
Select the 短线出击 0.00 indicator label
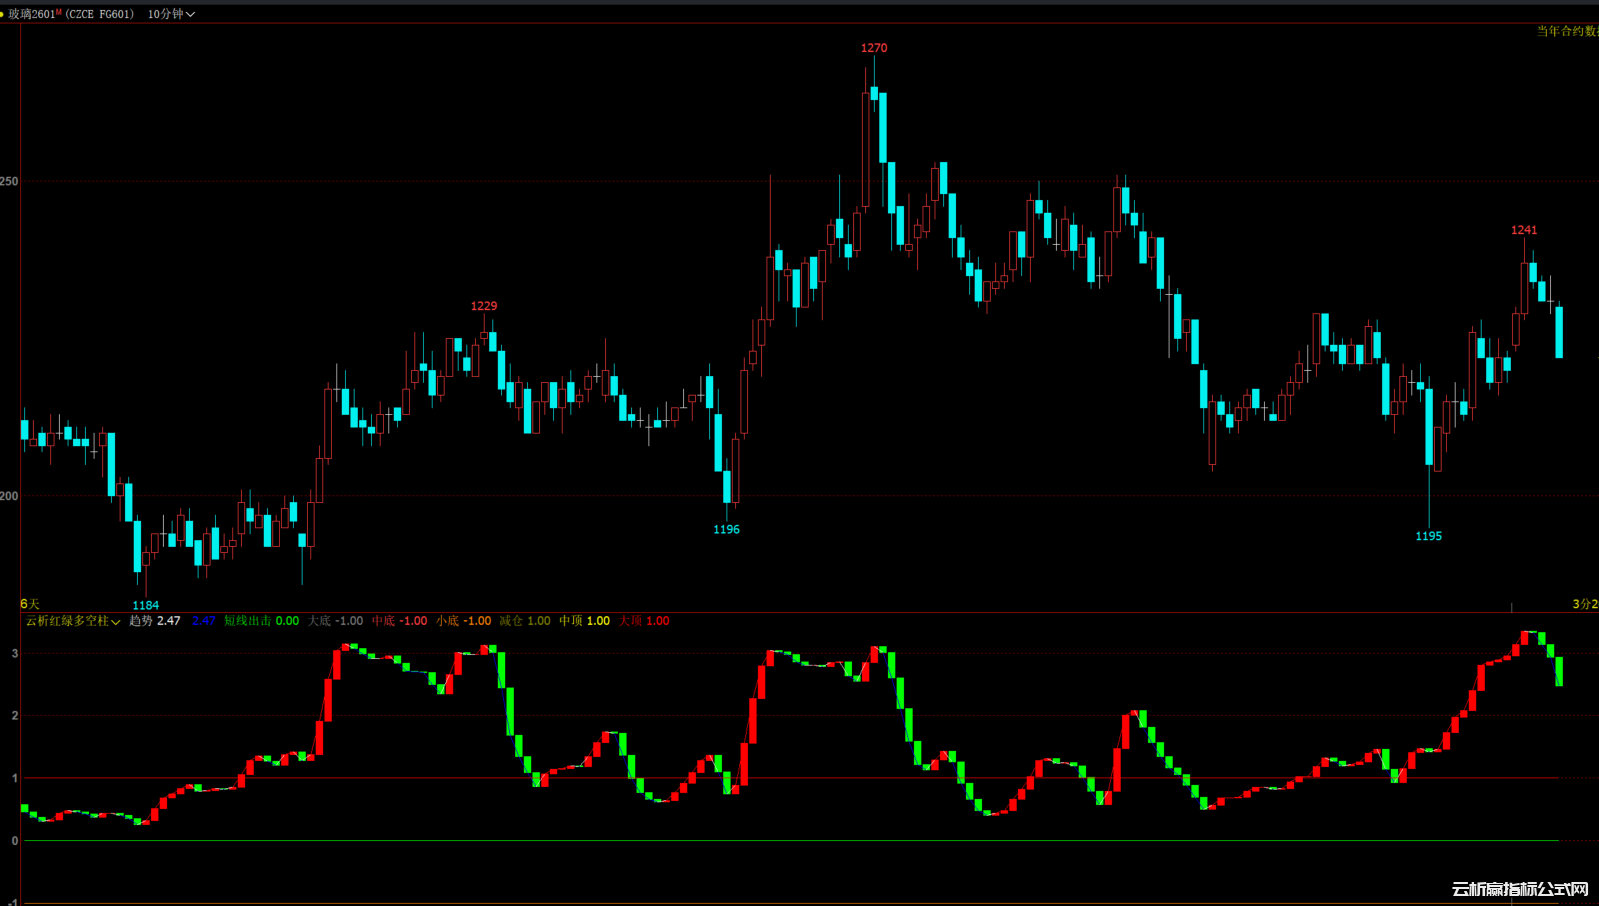261,621
